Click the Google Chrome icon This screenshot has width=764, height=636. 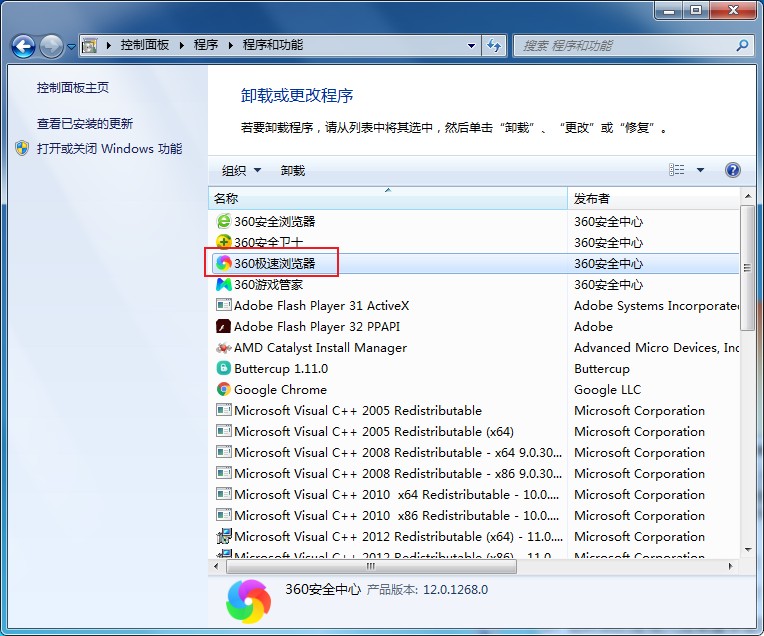(x=223, y=389)
